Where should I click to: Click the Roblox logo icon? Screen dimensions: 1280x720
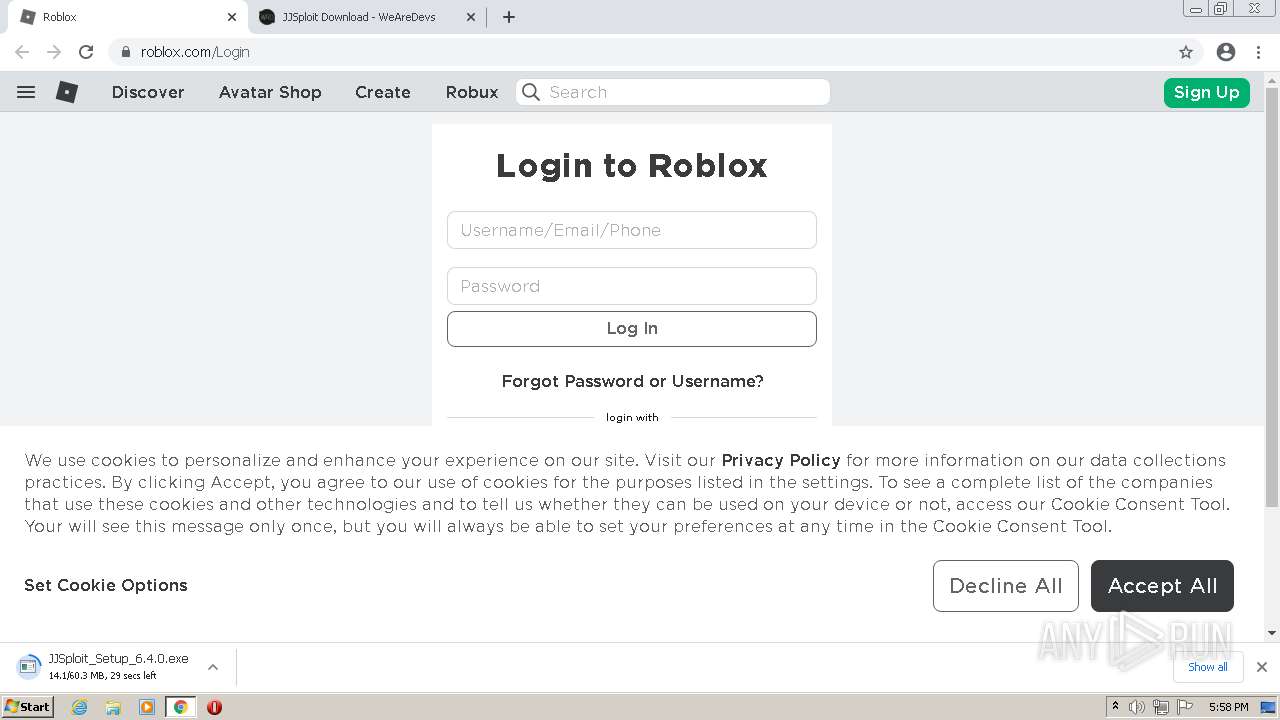67,92
